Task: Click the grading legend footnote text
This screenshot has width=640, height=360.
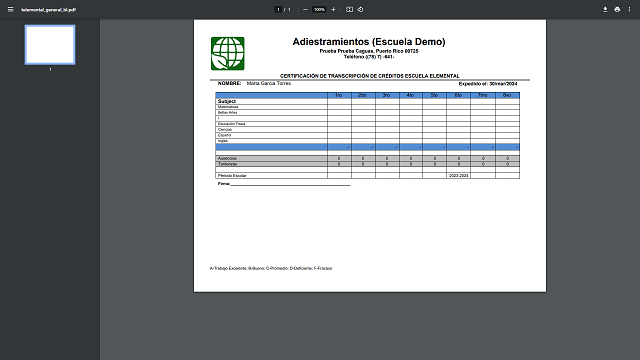Action: [x=271, y=269]
